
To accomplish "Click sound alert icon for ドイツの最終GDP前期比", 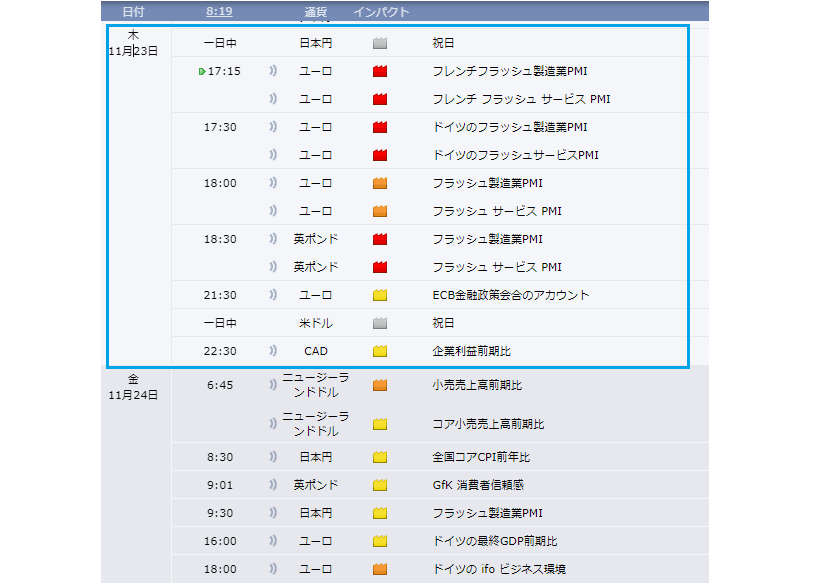I will 273,541.
